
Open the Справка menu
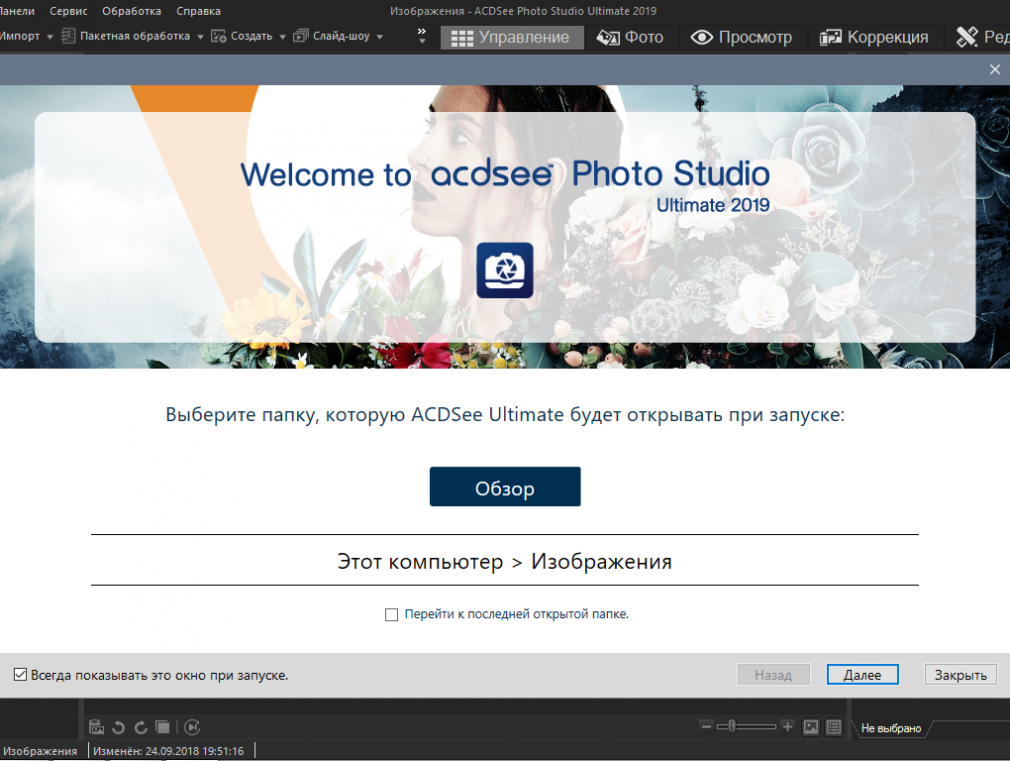pyautogui.click(x=198, y=11)
